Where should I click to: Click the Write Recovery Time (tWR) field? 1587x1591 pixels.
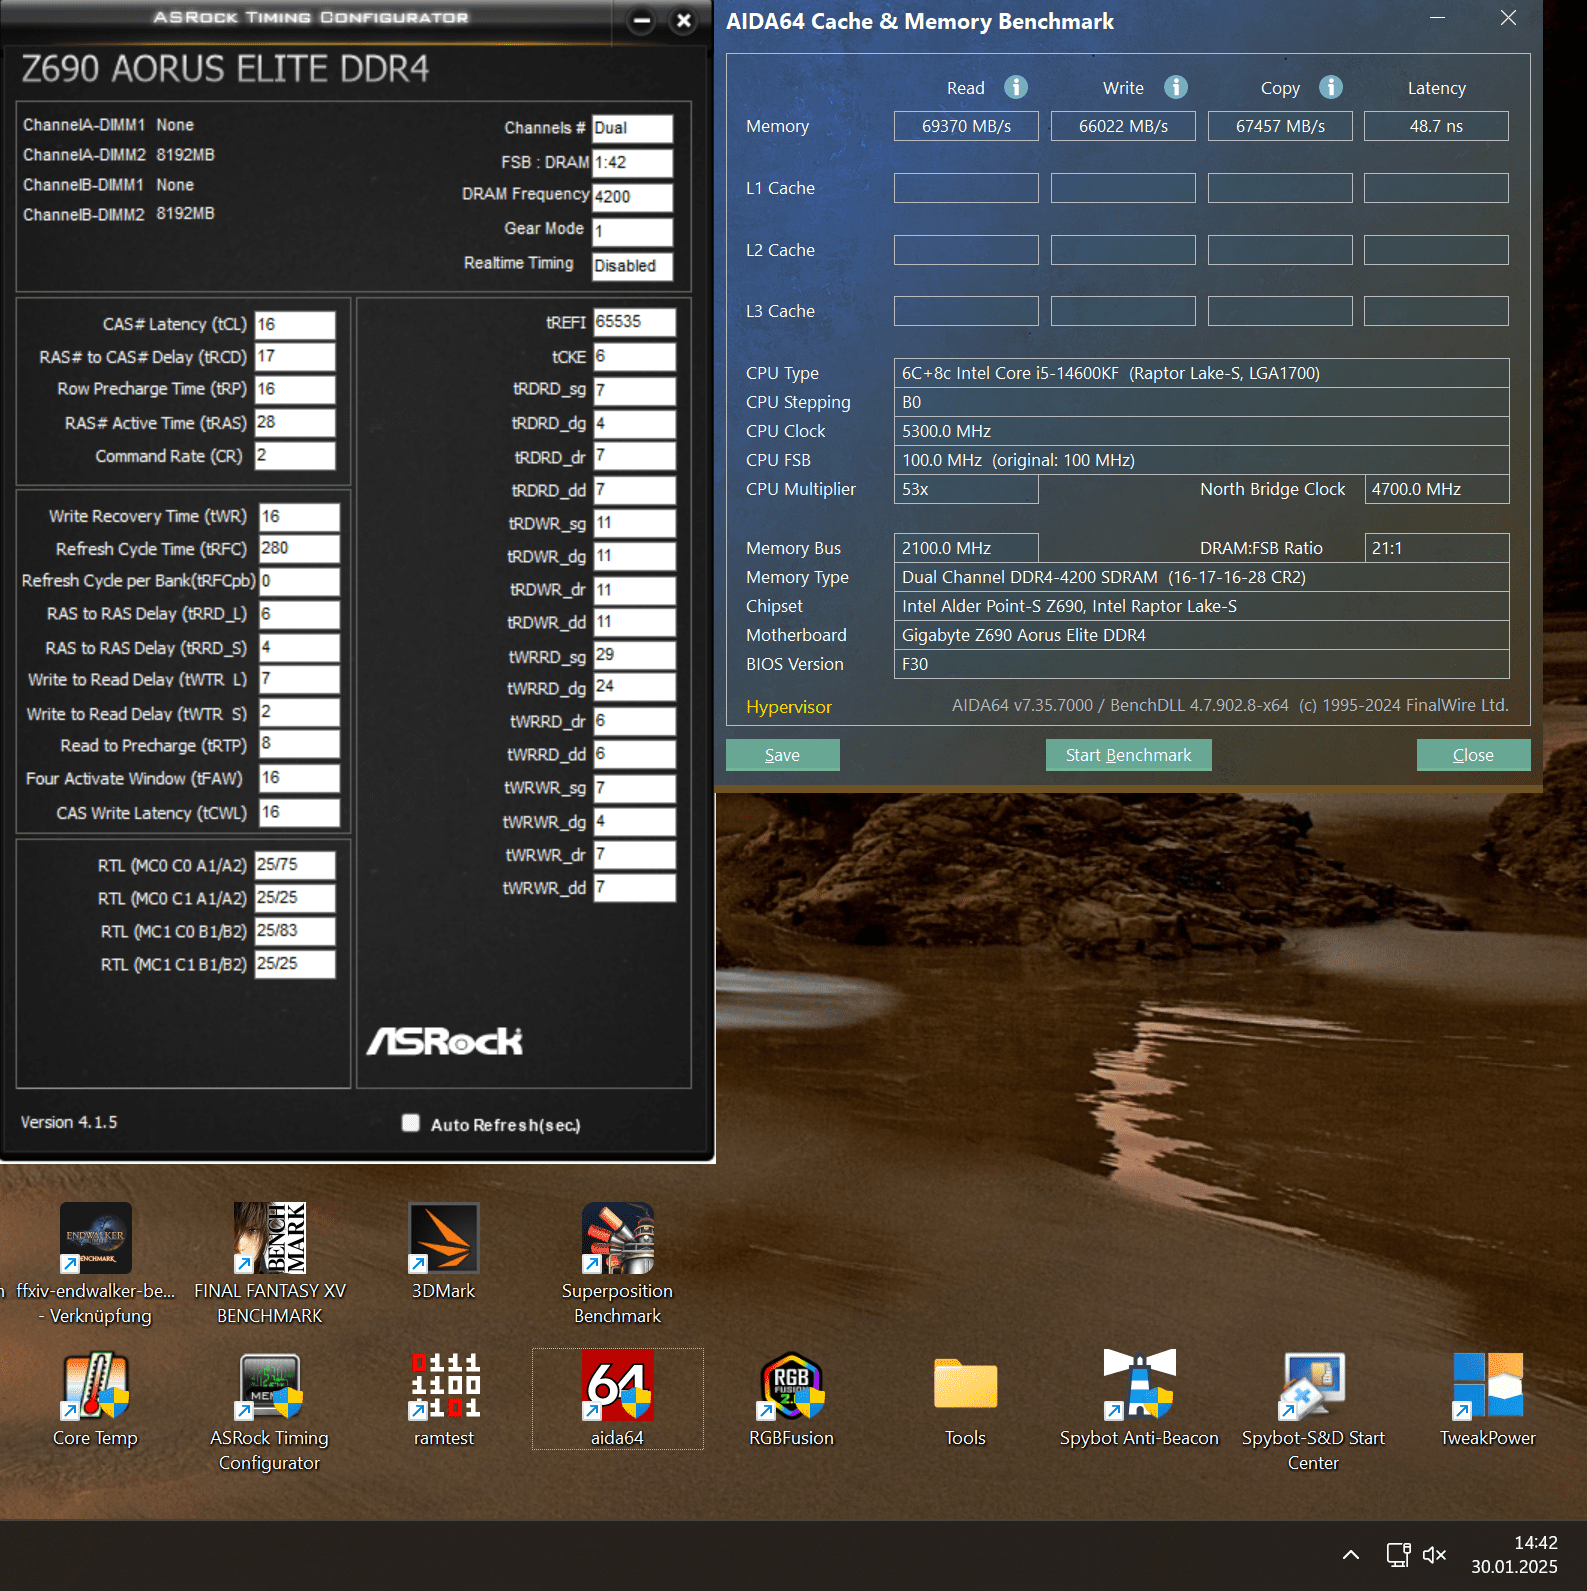point(299,517)
